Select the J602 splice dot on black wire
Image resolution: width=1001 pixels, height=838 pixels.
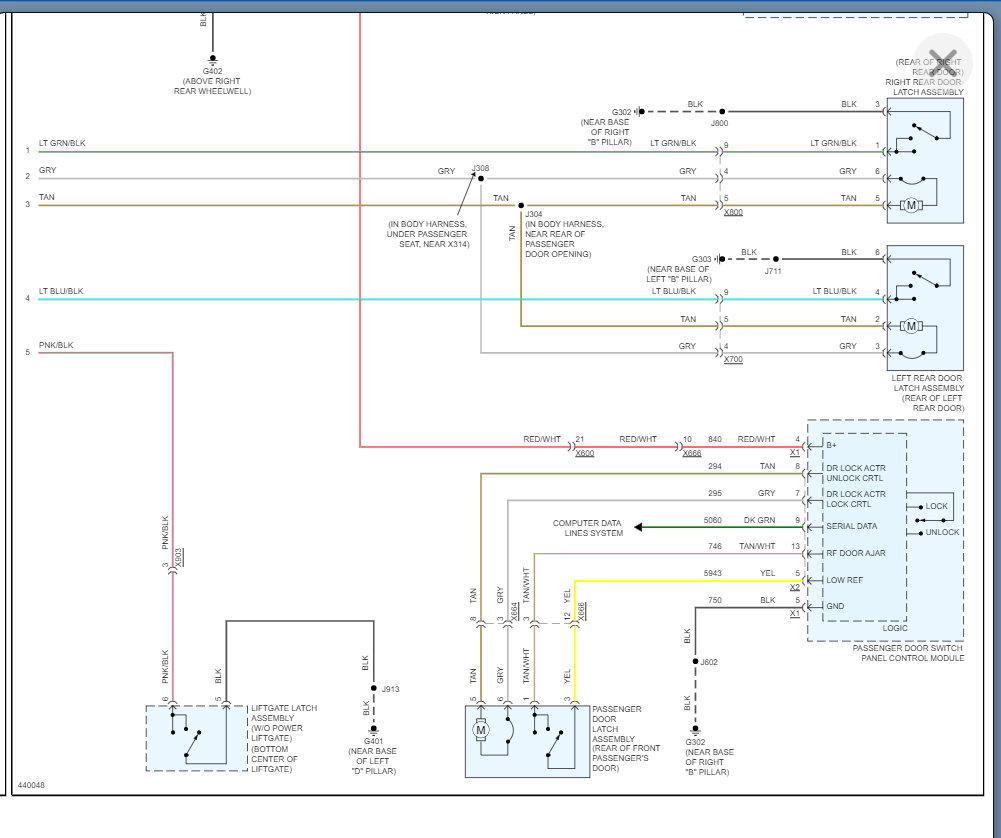coord(695,661)
